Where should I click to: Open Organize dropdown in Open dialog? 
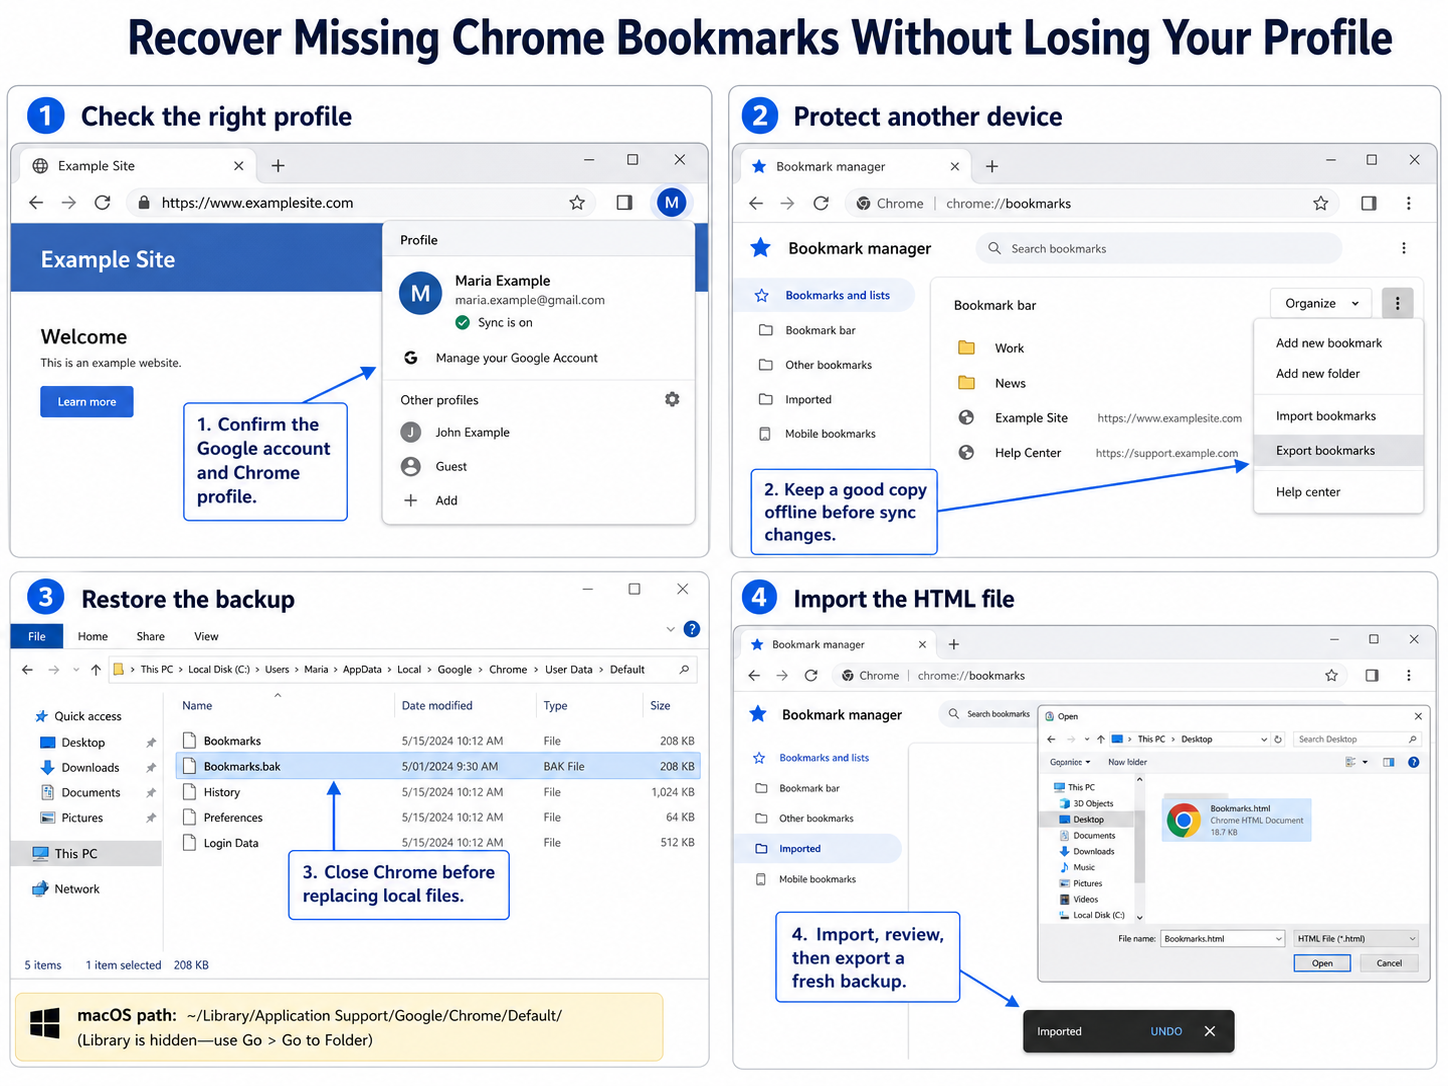coord(1070,762)
